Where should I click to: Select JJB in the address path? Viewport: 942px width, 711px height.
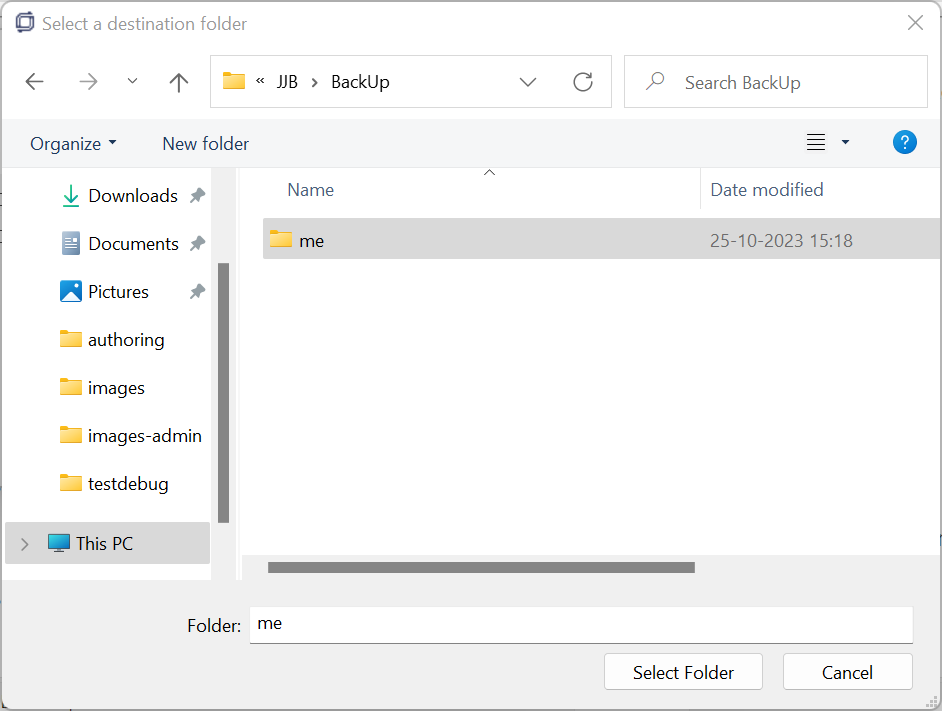[287, 82]
